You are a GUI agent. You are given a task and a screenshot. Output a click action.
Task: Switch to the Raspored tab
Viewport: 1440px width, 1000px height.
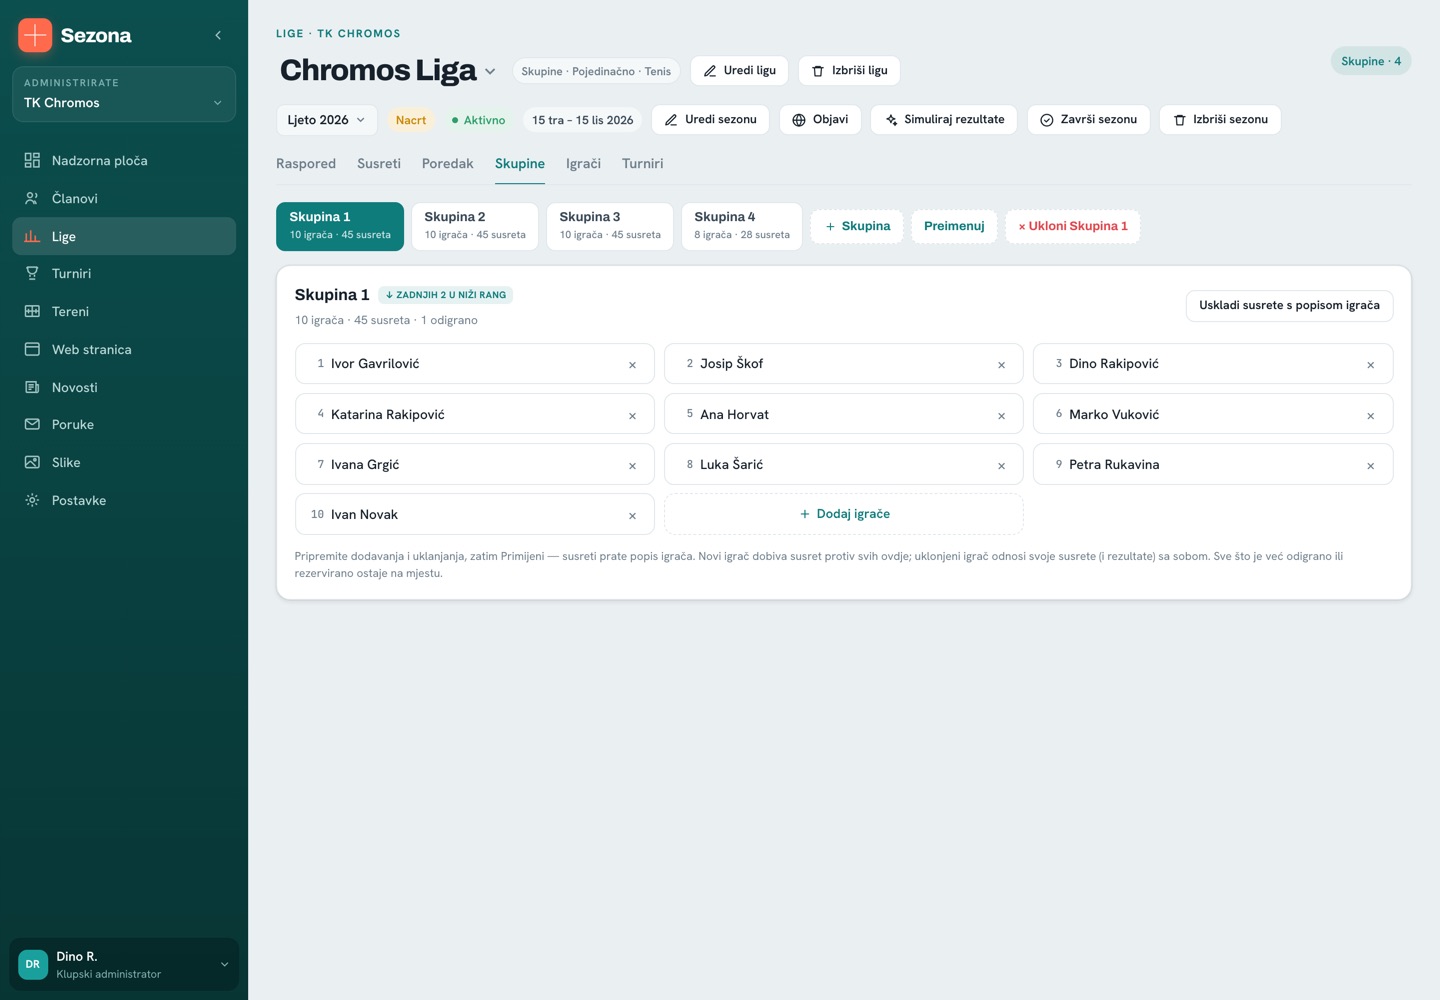pyautogui.click(x=306, y=164)
